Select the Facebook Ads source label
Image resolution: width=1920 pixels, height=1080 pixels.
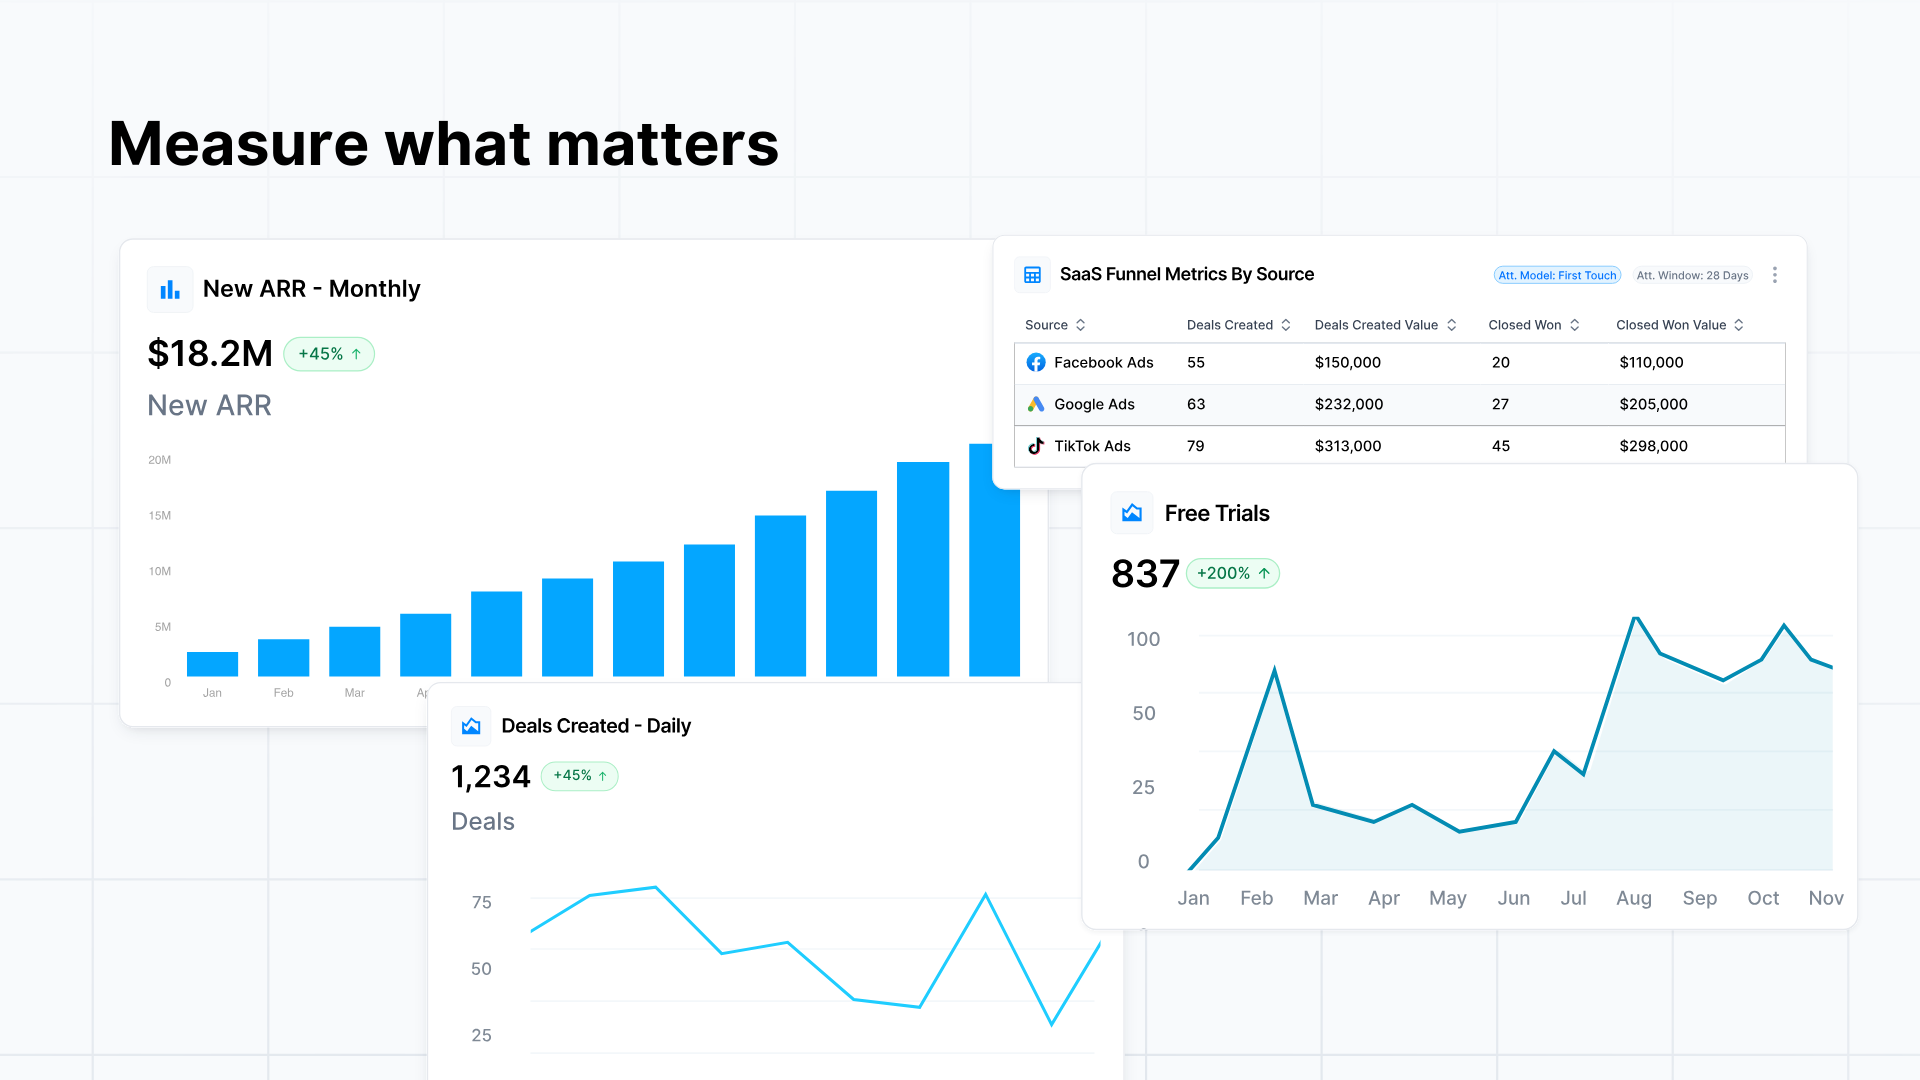coord(1104,362)
